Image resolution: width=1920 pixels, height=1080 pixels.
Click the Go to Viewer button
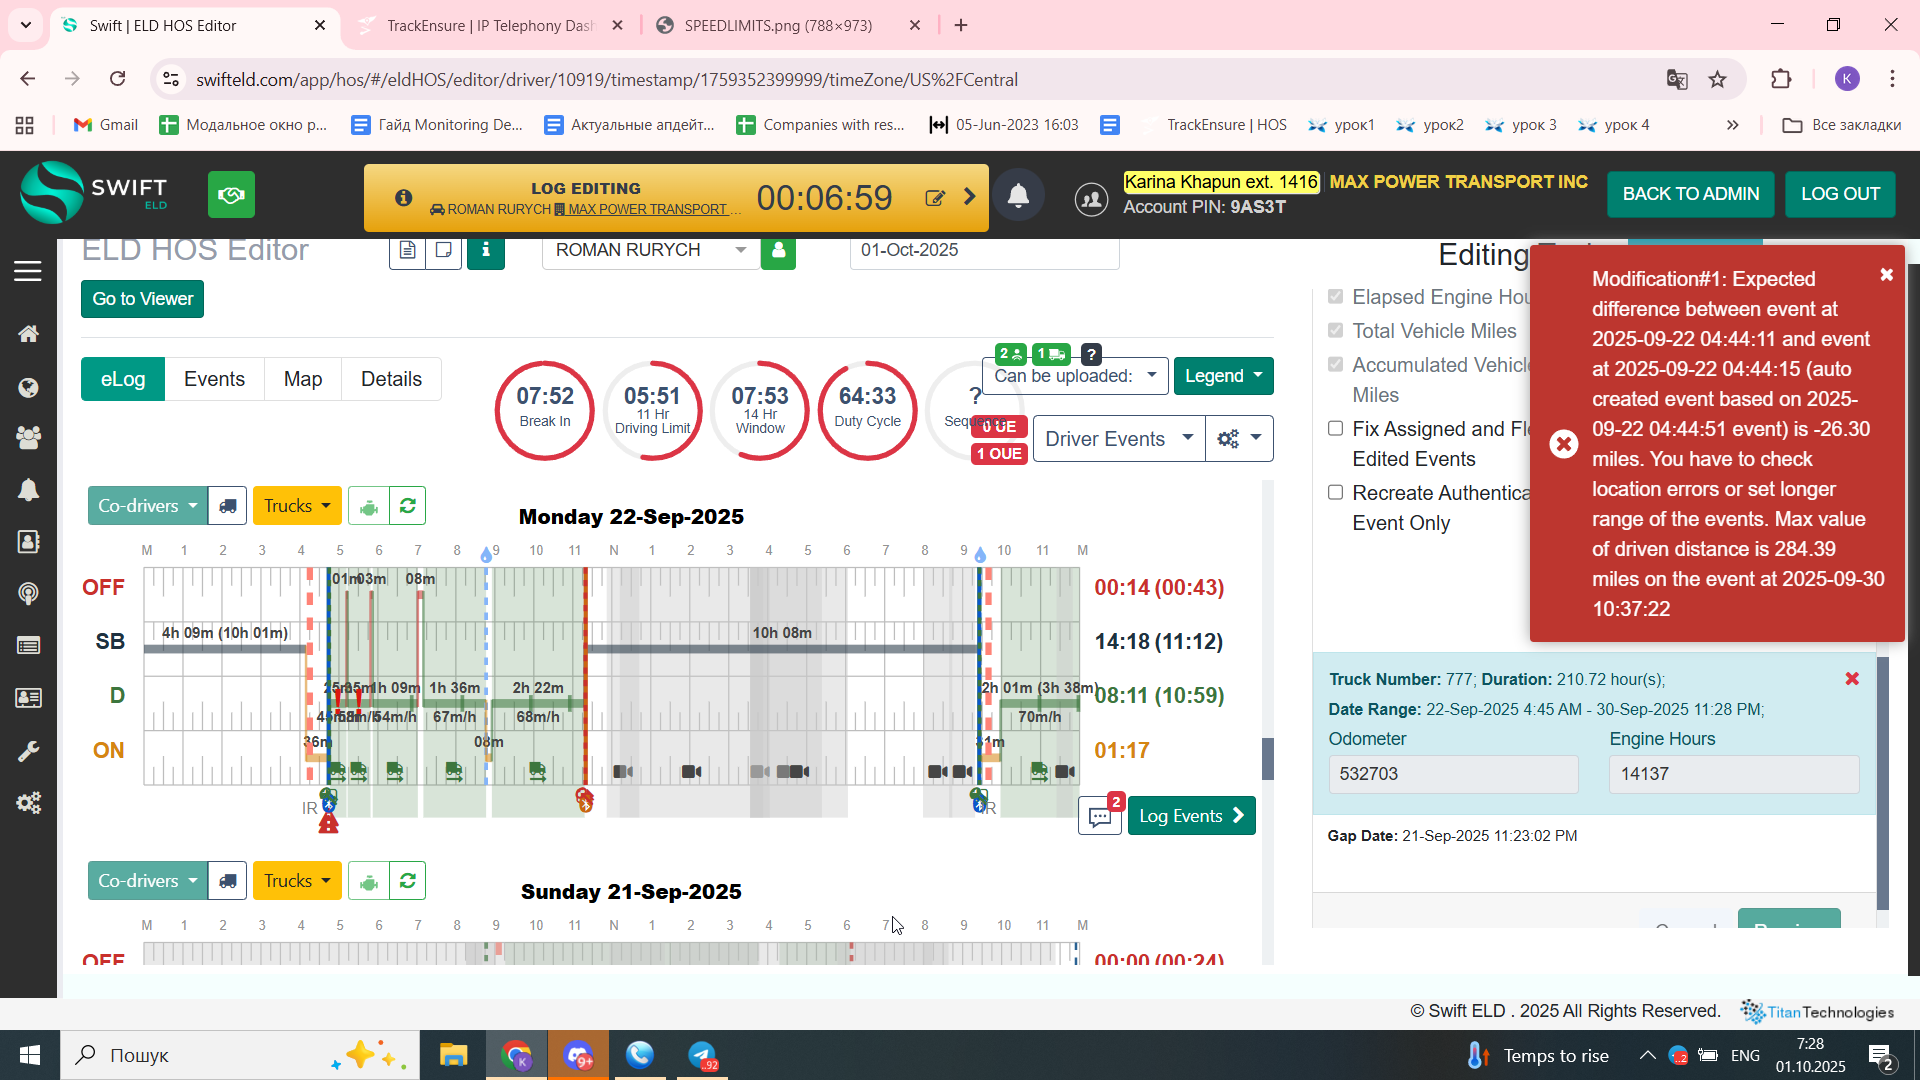click(142, 299)
